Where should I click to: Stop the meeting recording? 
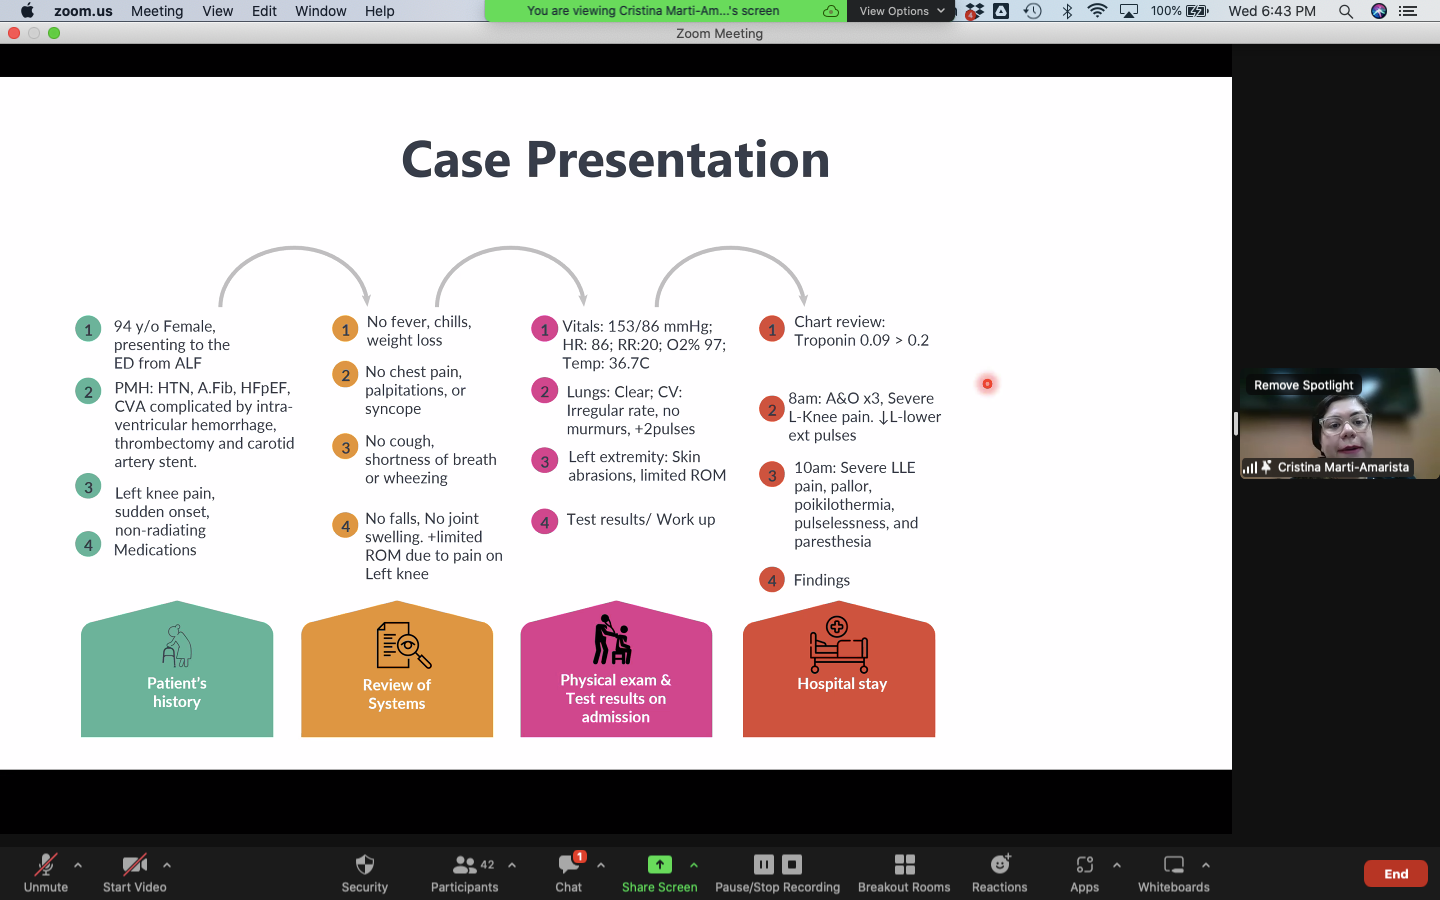pyautogui.click(x=792, y=864)
